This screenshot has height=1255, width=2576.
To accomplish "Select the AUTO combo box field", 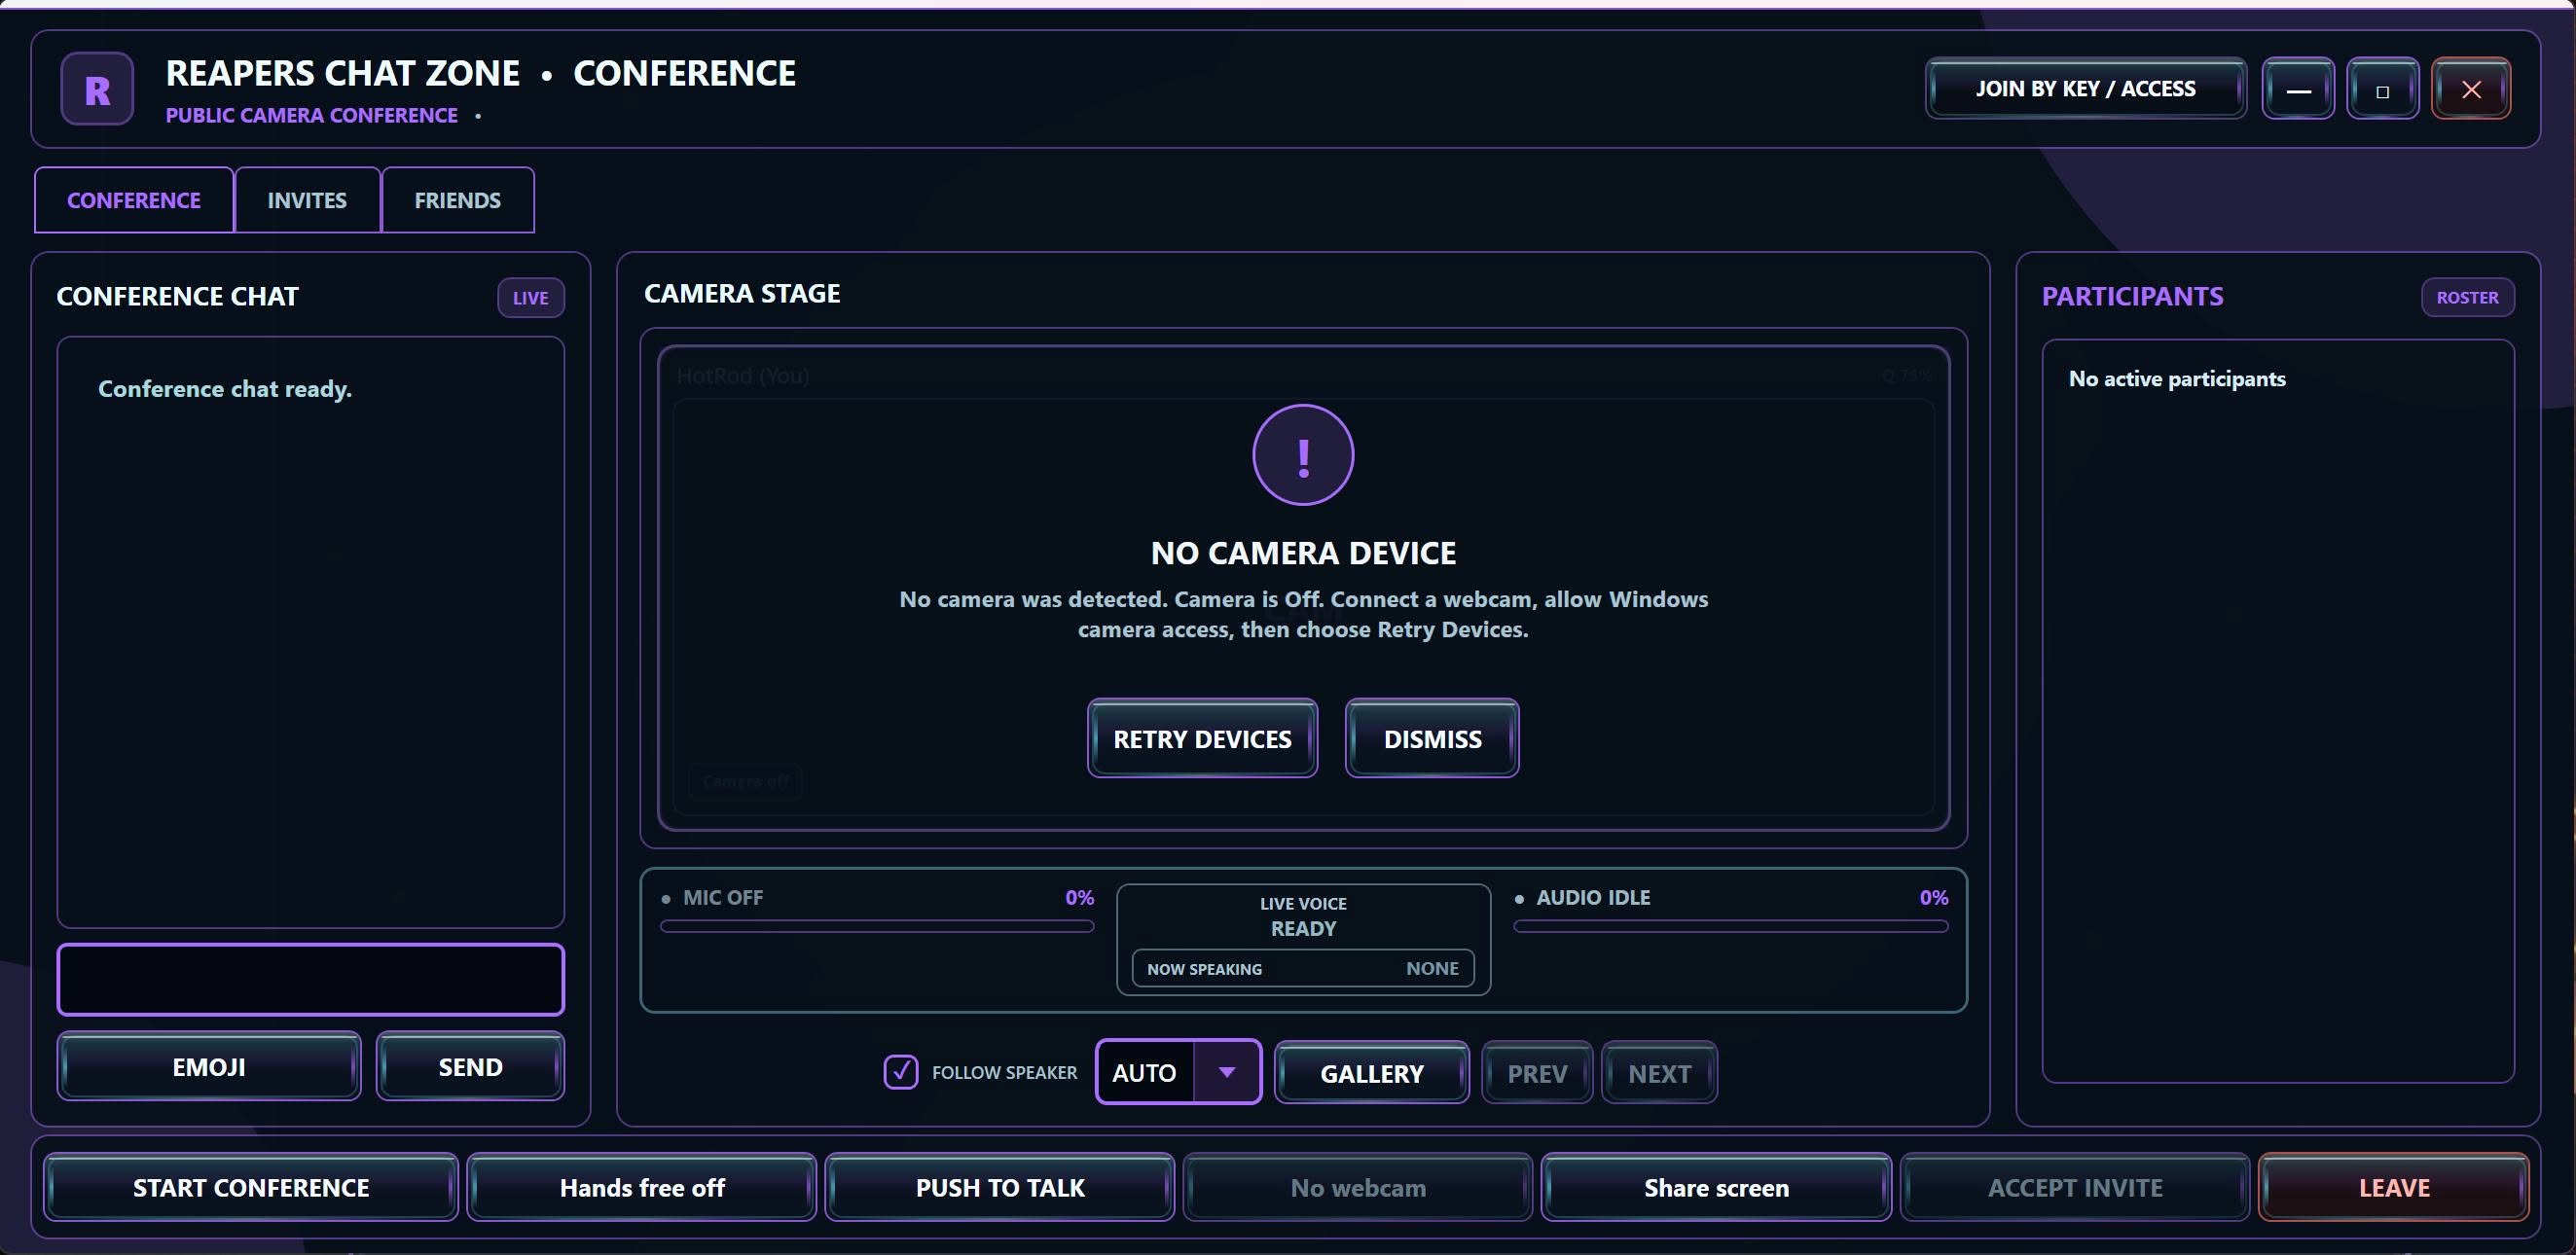I will tap(1178, 1071).
